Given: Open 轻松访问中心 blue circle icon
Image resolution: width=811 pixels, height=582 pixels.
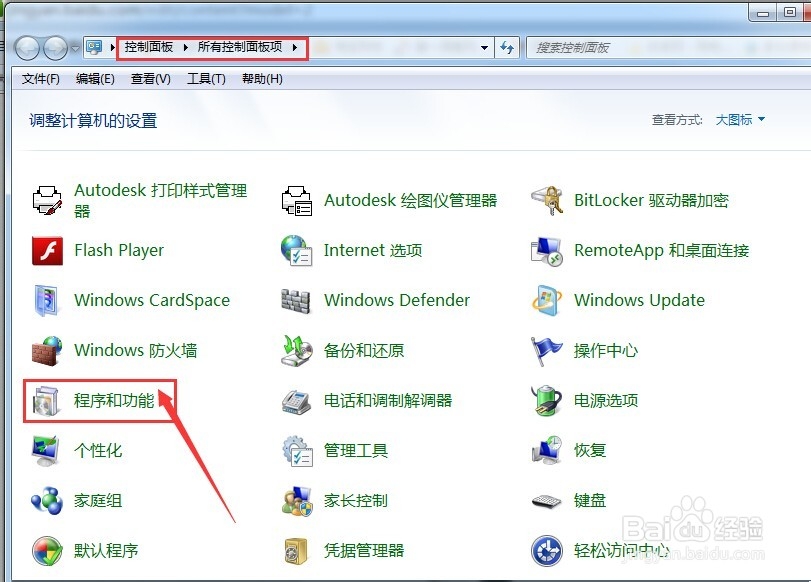Looking at the screenshot, I should tap(547, 550).
